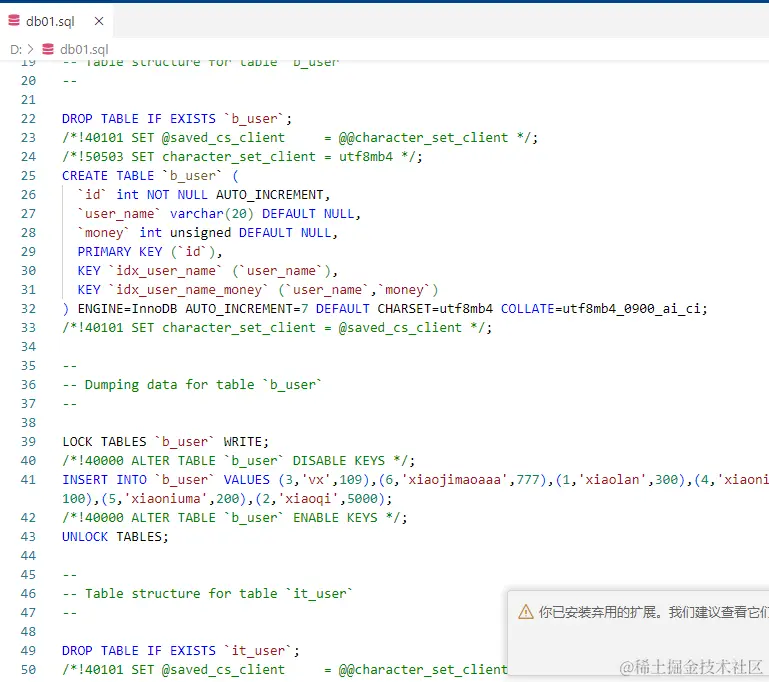Click the warning icon in the notification

[526, 612]
